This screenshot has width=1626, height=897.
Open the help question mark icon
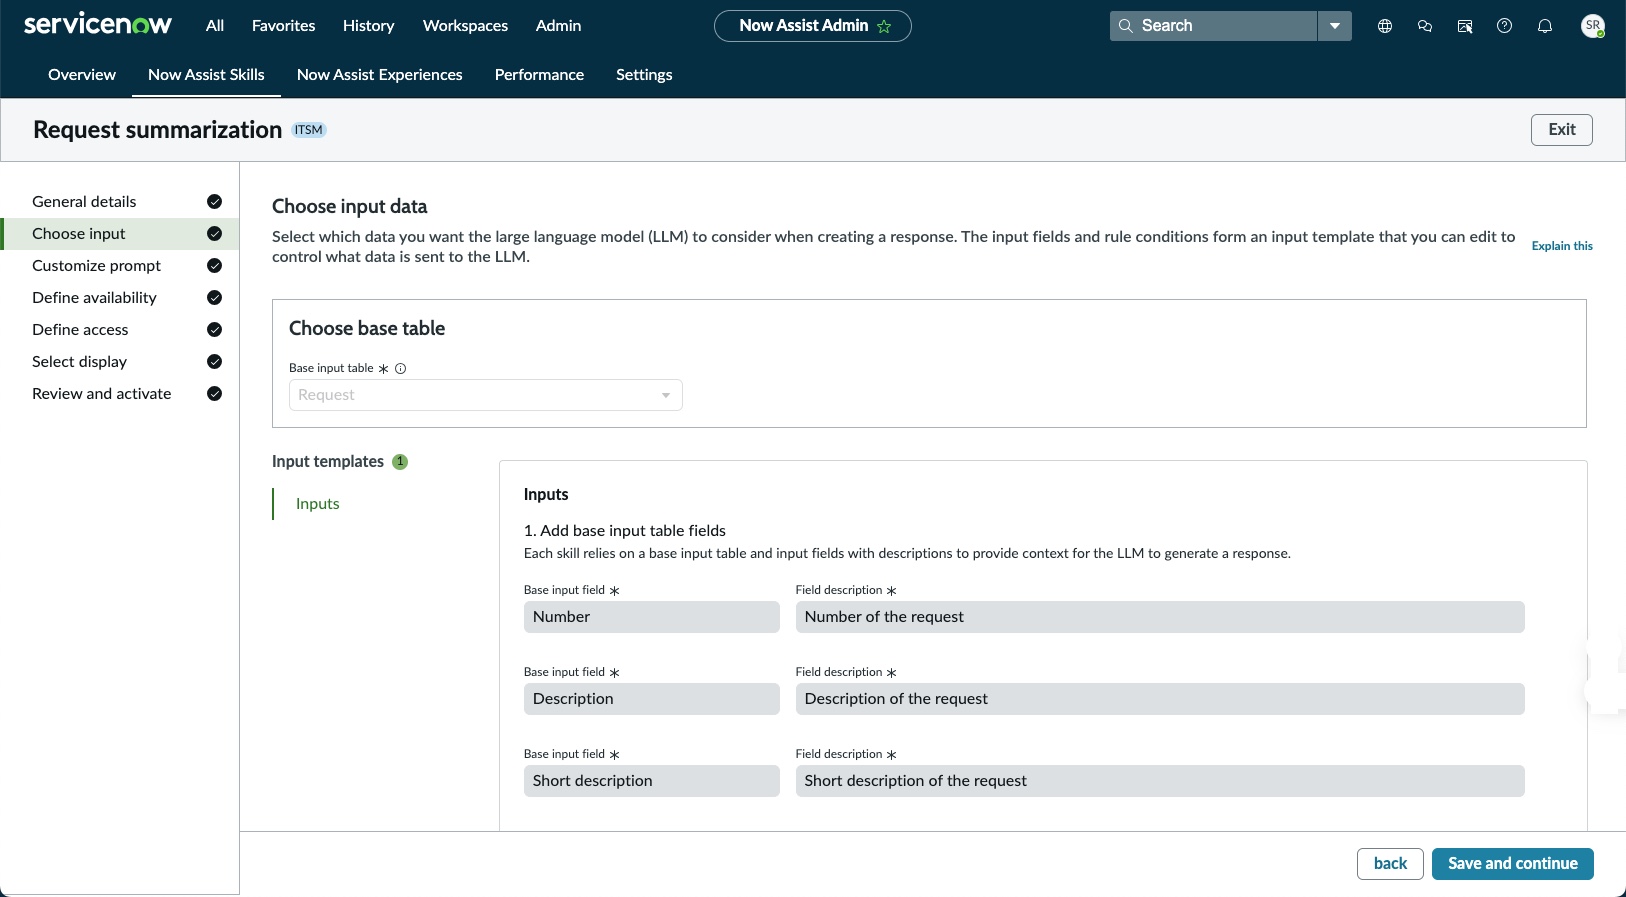pyautogui.click(x=1505, y=26)
